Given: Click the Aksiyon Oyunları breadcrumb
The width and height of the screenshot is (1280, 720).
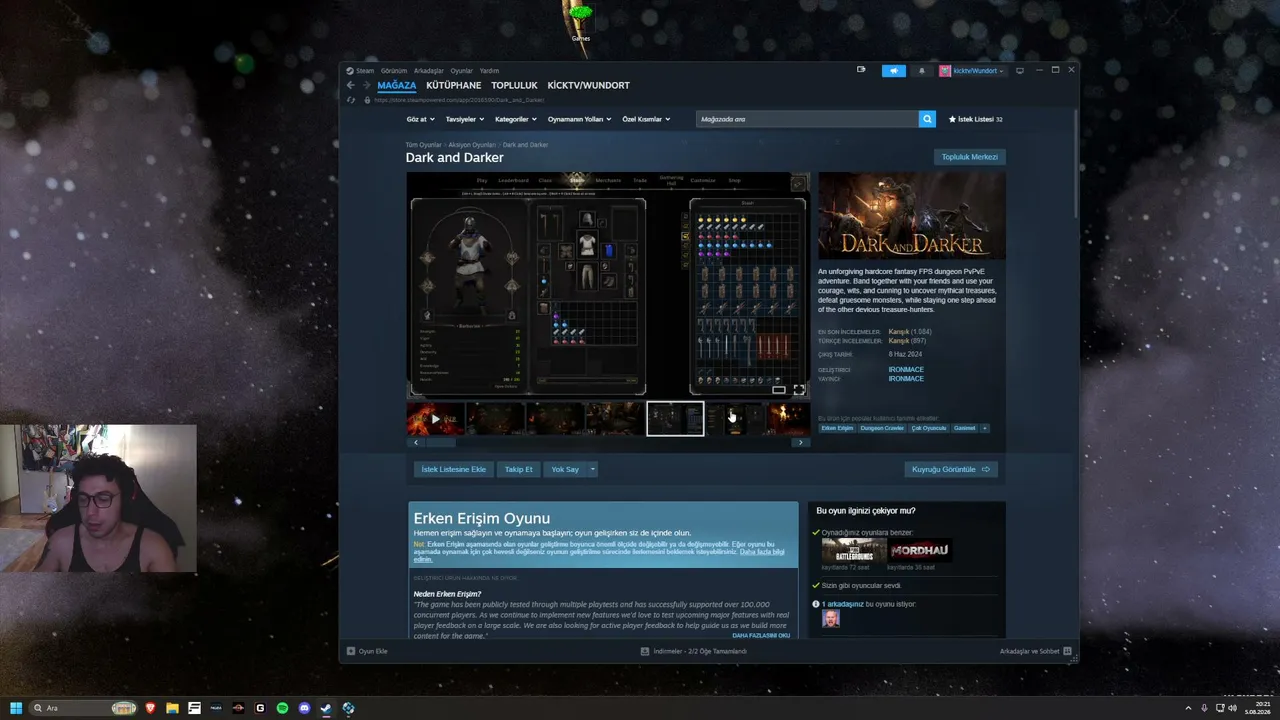Looking at the screenshot, I should 472,145.
